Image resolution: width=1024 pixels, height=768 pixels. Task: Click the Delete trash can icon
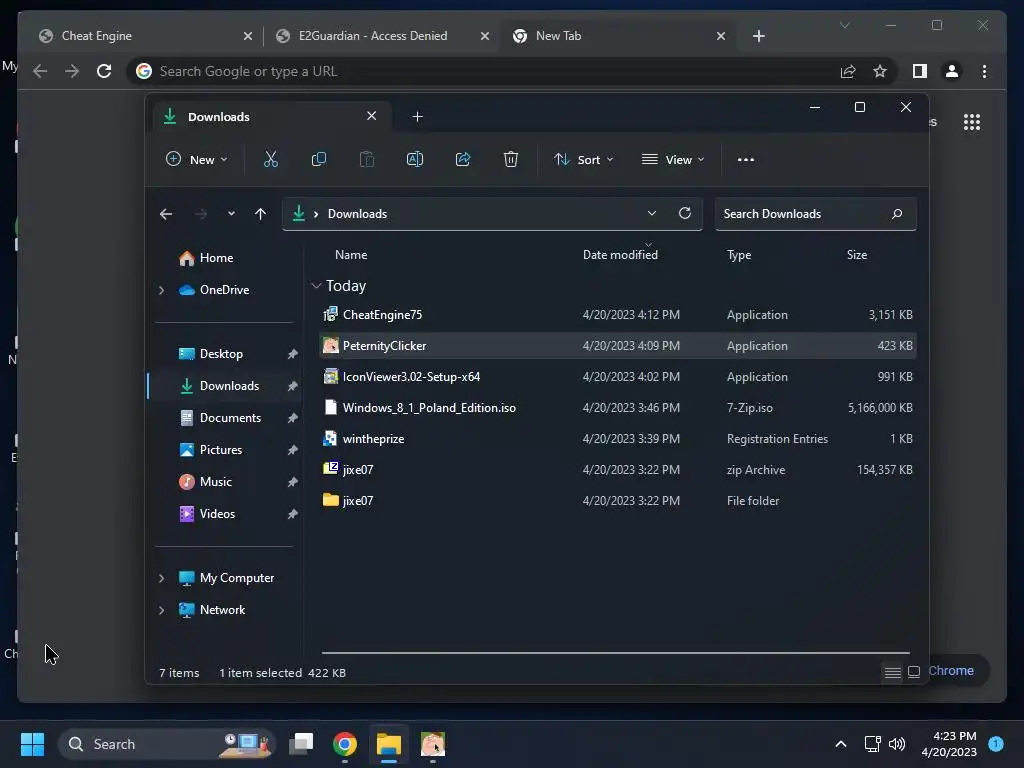pos(511,159)
